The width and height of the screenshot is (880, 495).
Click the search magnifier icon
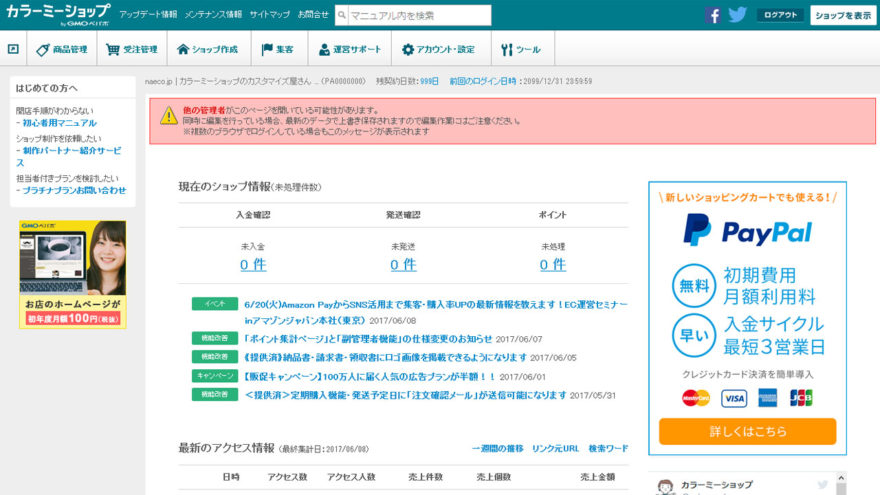pos(342,15)
